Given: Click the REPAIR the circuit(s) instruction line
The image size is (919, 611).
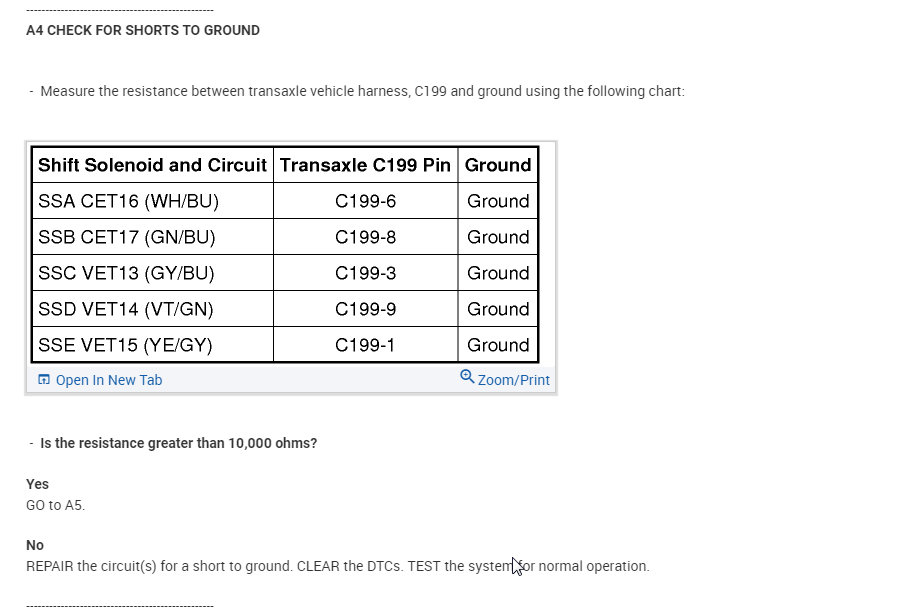Looking at the screenshot, I should pos(337,566).
